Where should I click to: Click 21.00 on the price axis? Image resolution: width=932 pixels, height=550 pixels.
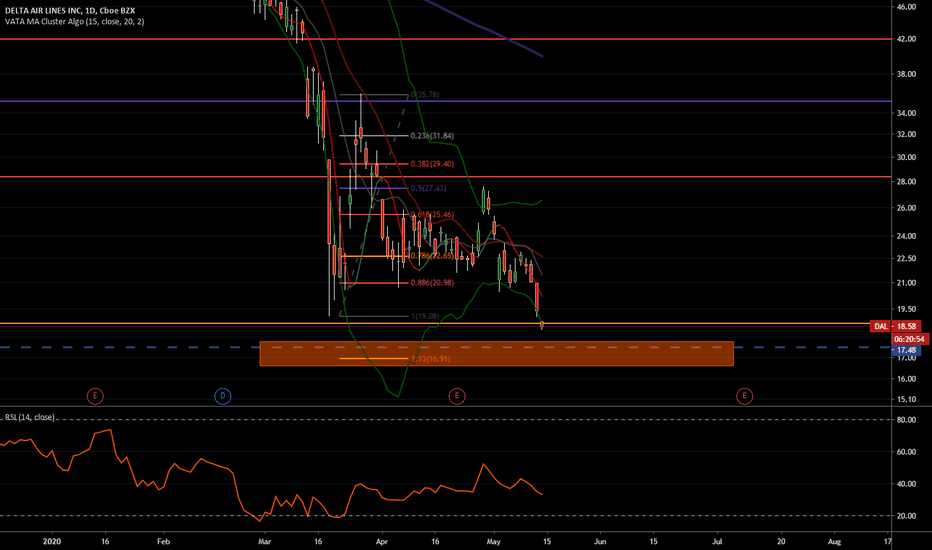(x=906, y=283)
